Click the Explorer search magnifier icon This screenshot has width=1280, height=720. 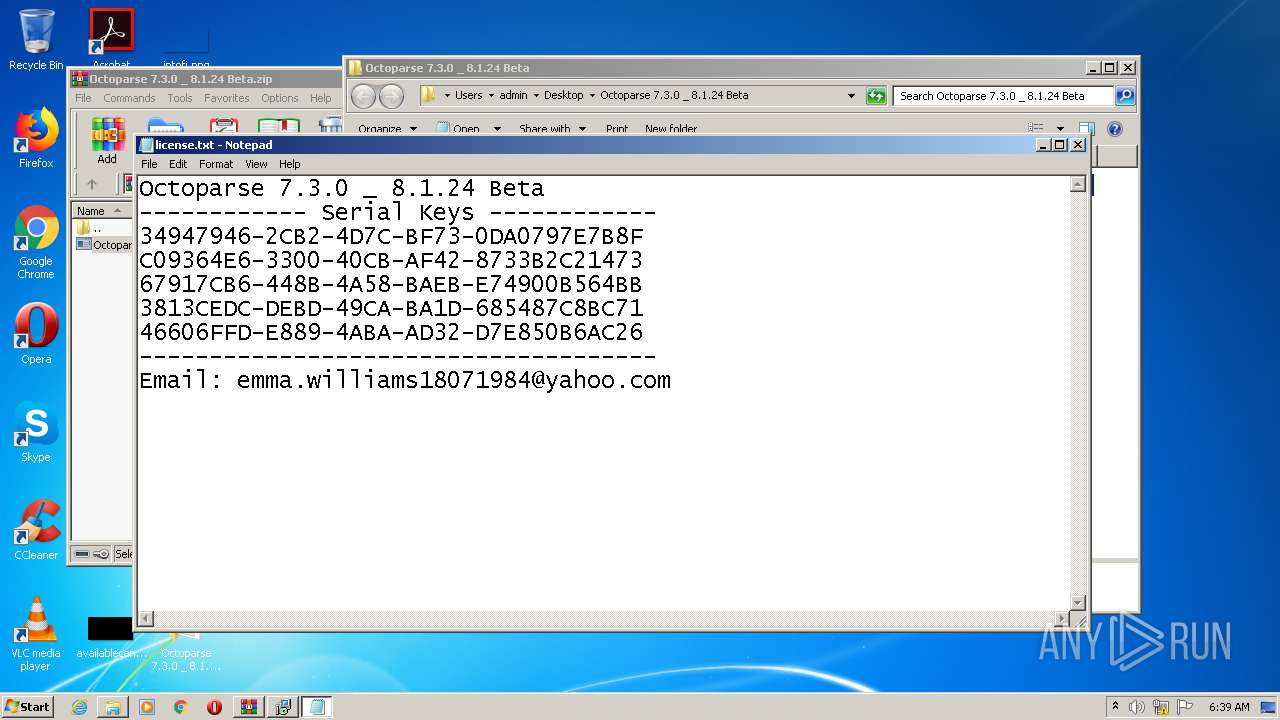tap(1125, 96)
